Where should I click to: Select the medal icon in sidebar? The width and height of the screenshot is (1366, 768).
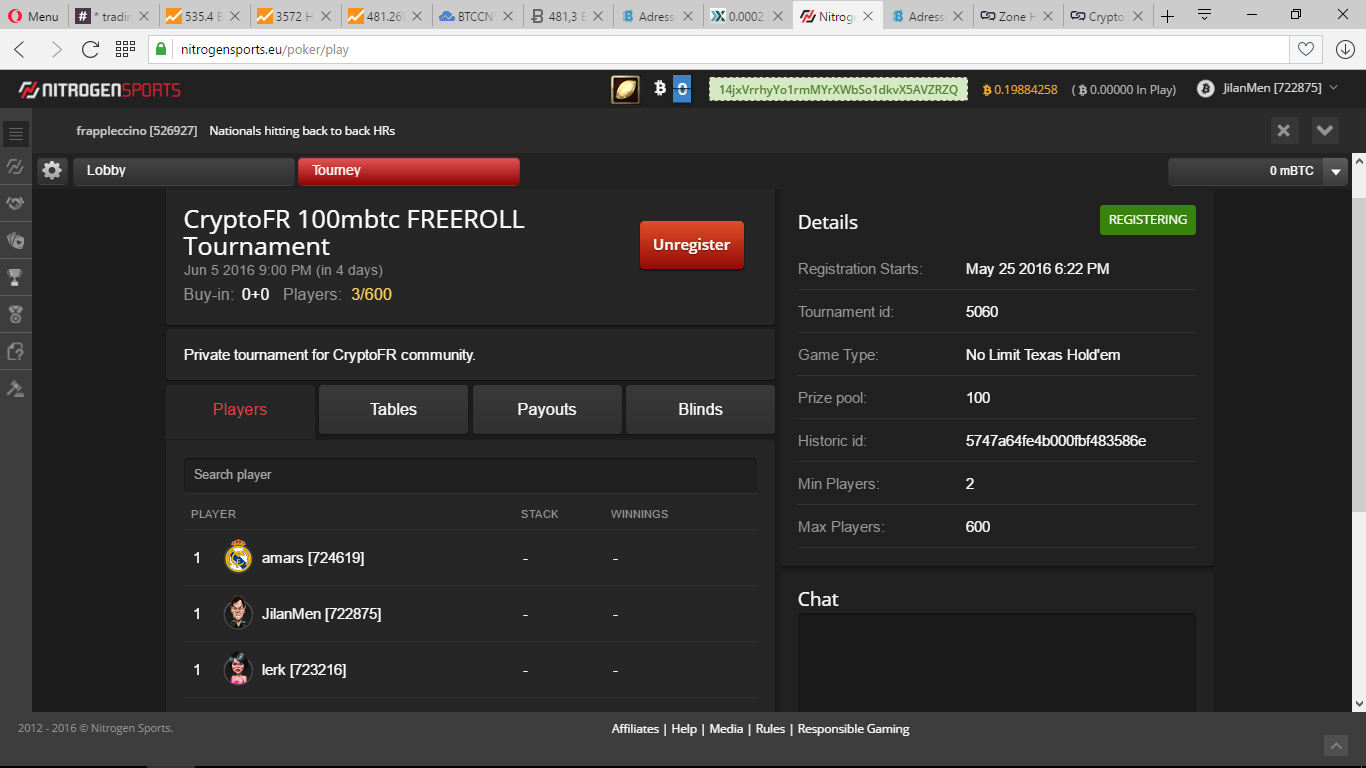15,314
